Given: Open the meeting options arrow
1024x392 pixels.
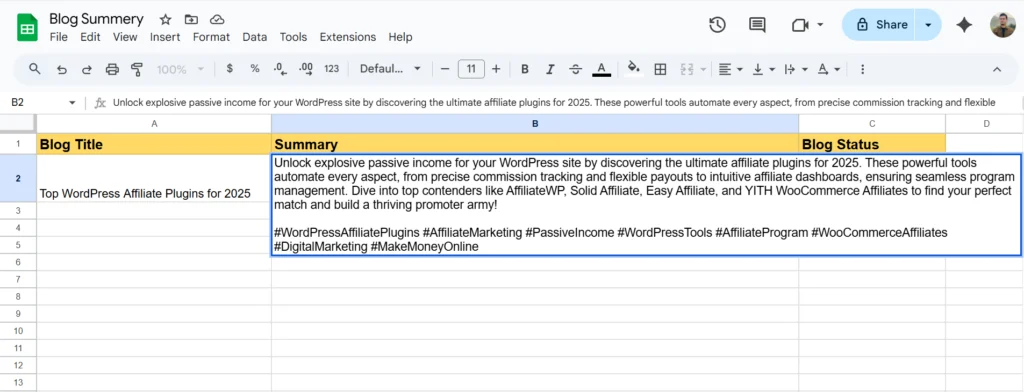Looking at the screenshot, I should [820, 25].
